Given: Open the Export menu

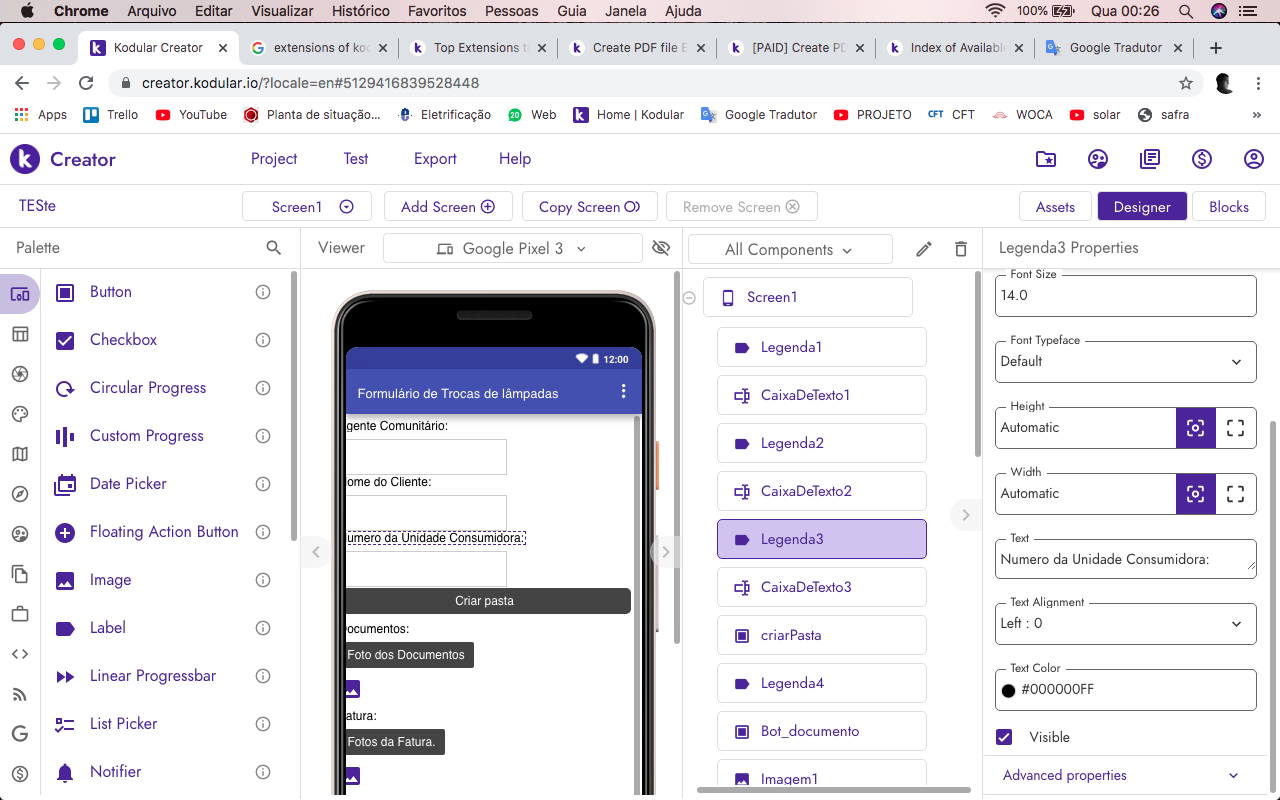Looking at the screenshot, I should coord(435,159).
